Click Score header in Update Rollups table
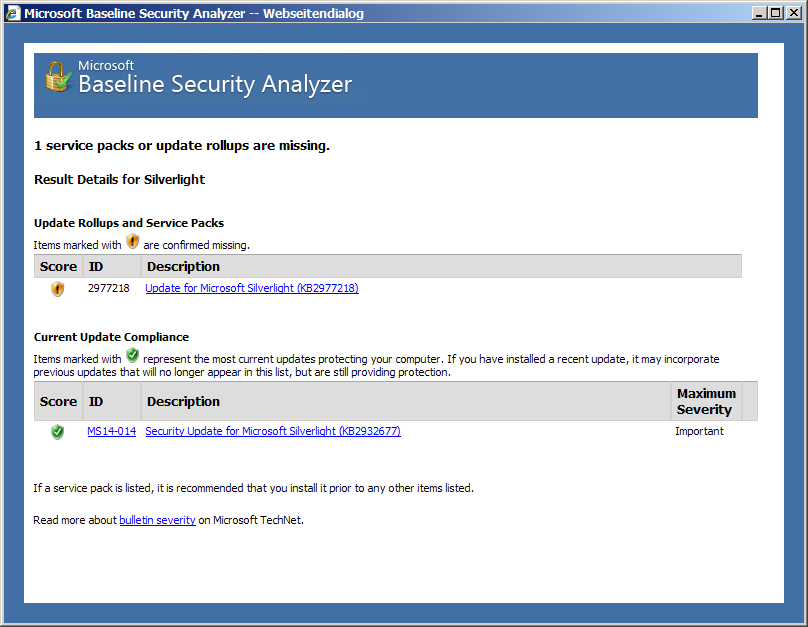The image size is (808, 627). (58, 267)
